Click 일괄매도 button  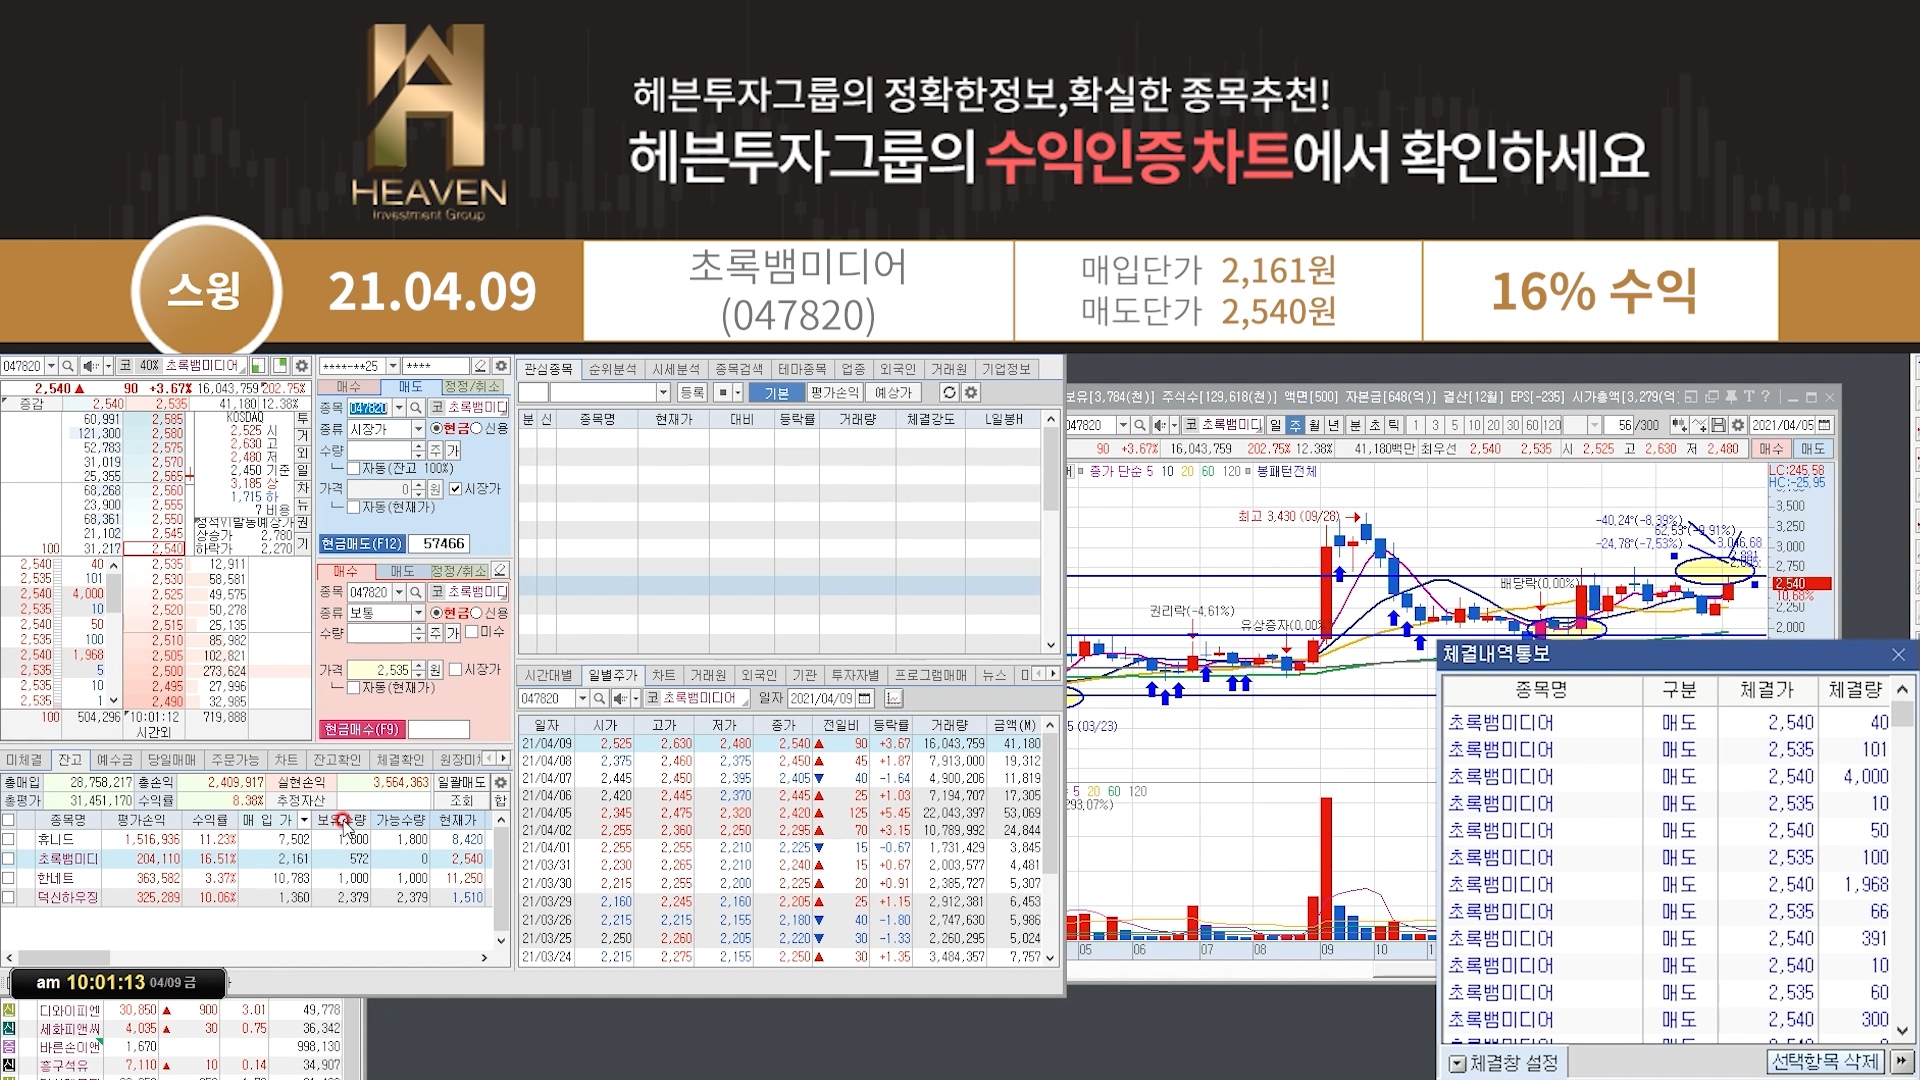tap(462, 782)
